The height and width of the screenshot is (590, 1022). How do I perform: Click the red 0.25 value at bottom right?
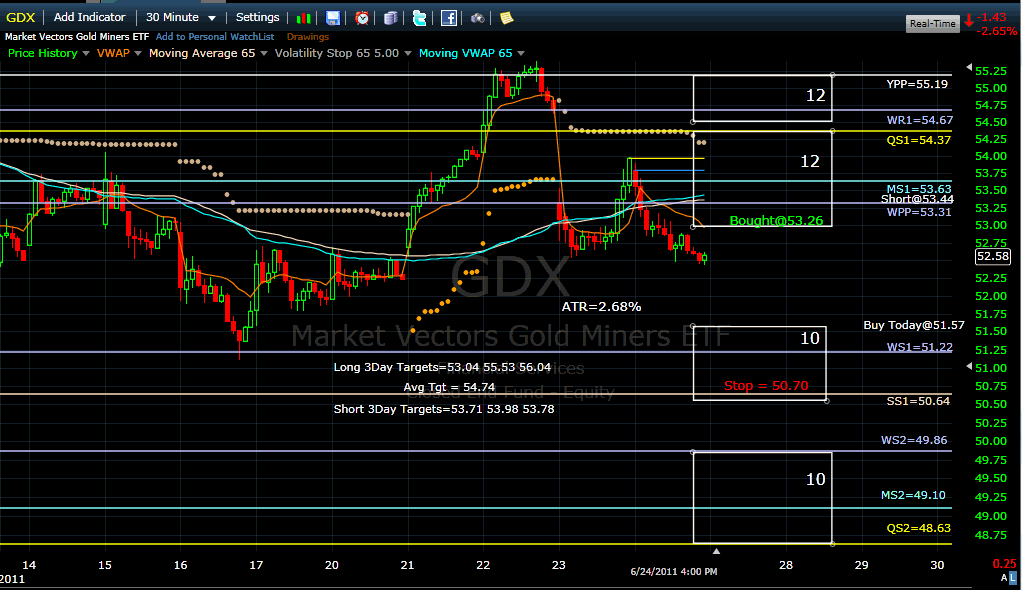point(1004,564)
